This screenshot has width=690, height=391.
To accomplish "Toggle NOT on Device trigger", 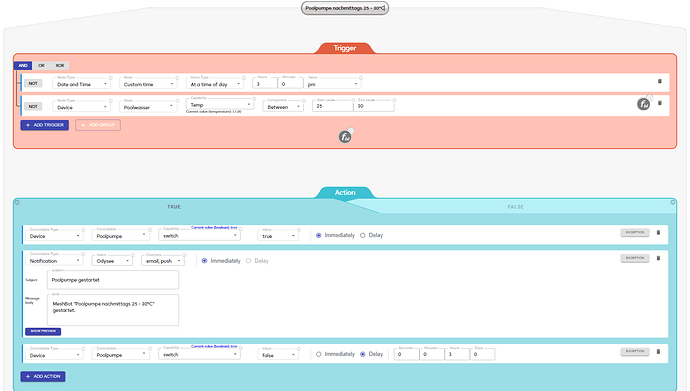I will pyautogui.click(x=33, y=106).
